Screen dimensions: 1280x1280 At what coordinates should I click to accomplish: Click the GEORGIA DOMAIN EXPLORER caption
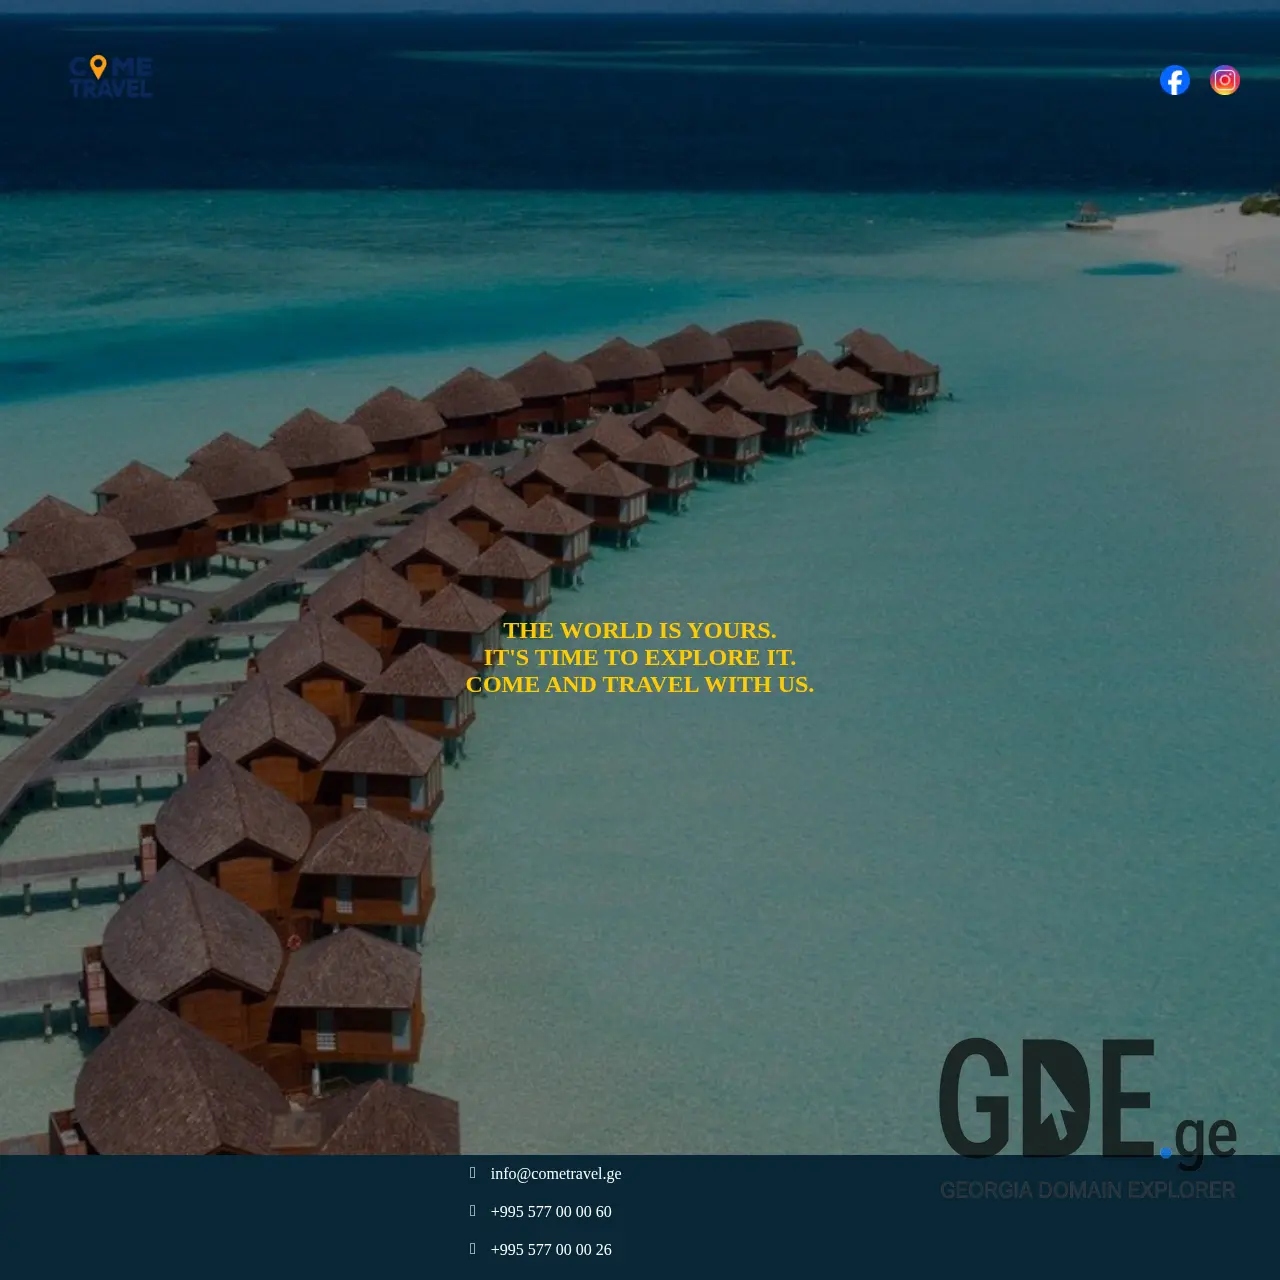[x=1086, y=1191]
